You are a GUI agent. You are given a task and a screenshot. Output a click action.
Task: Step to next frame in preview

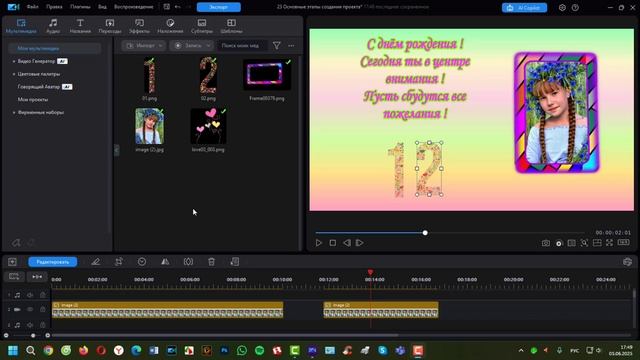pyautogui.click(x=360, y=243)
